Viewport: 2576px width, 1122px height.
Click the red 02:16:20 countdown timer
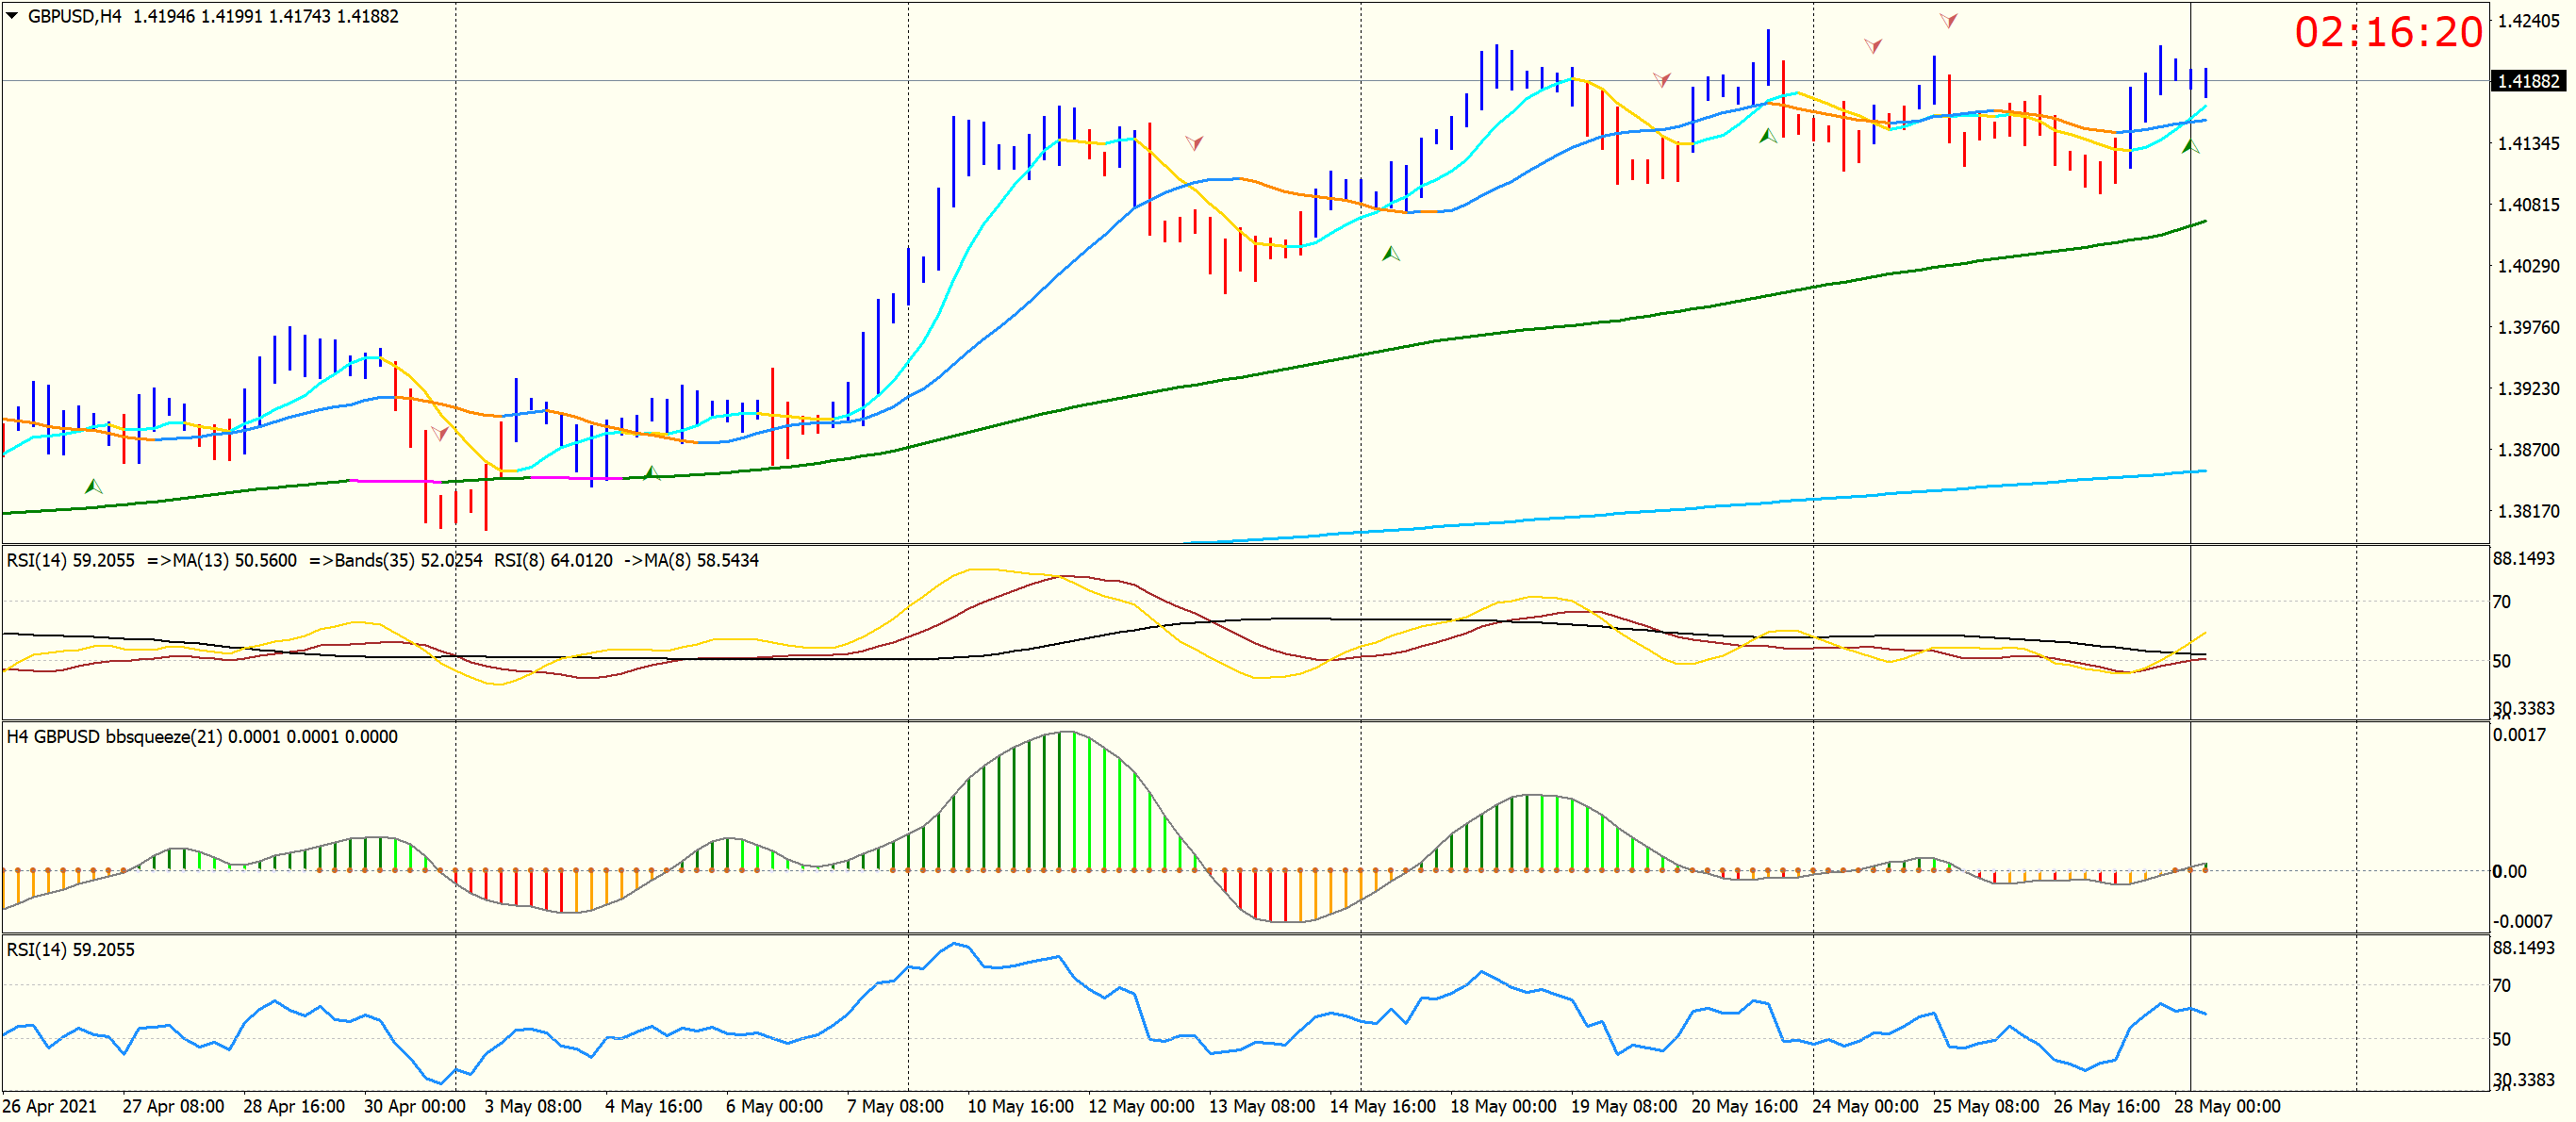tap(2388, 33)
